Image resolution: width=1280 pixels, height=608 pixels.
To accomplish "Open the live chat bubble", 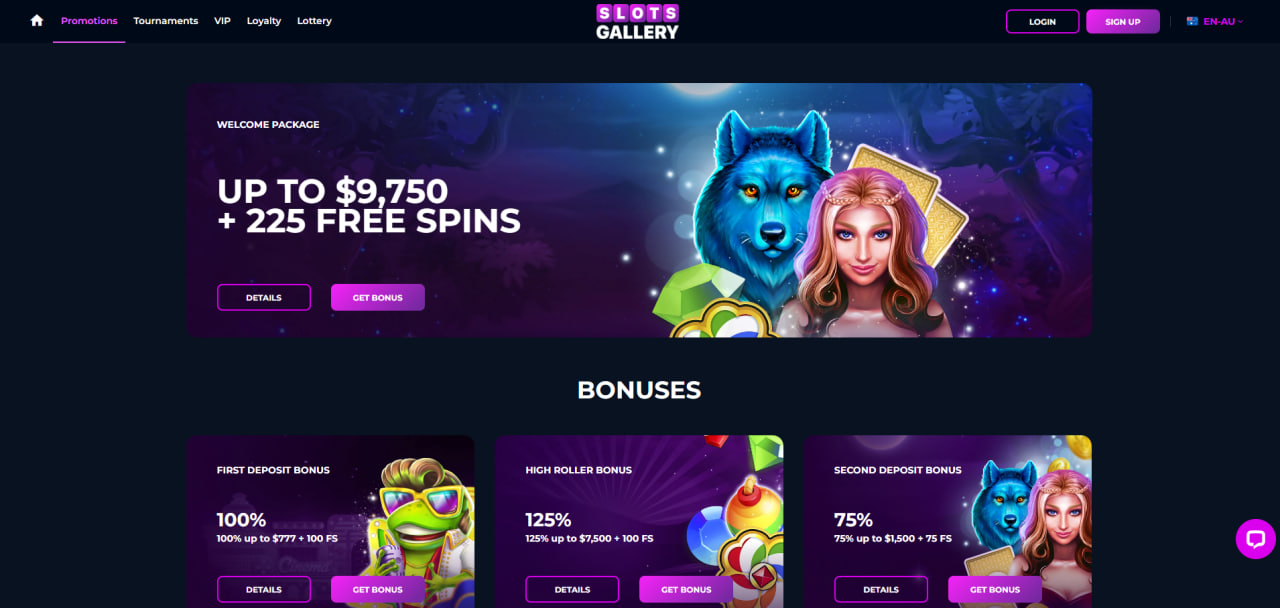I will [x=1255, y=539].
